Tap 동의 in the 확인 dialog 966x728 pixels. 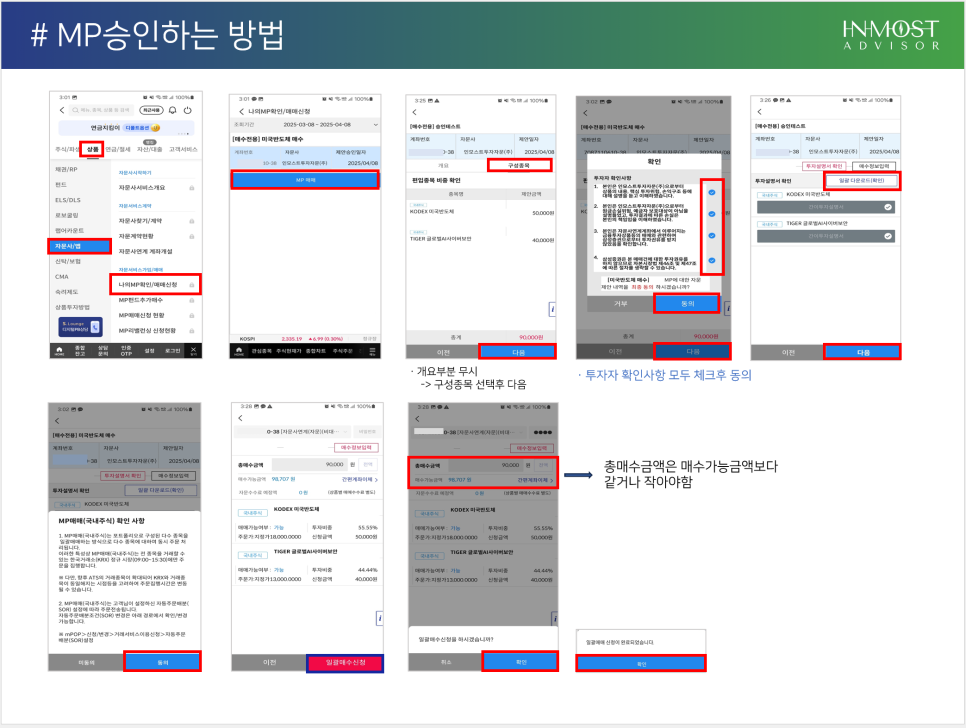[x=687, y=304]
